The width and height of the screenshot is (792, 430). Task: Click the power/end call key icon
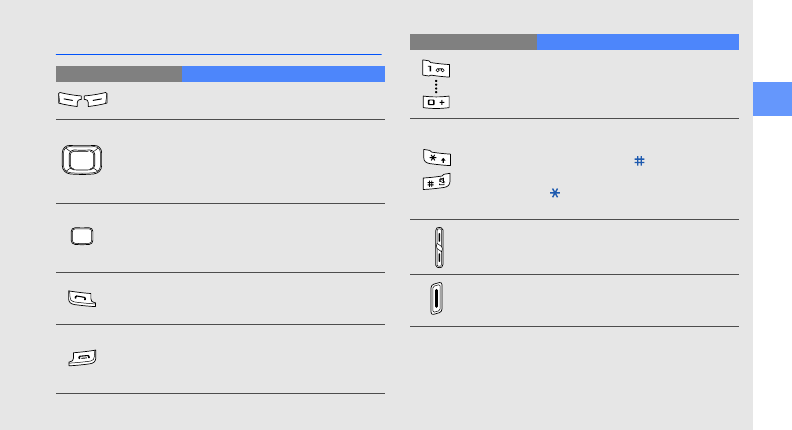pos(82,357)
